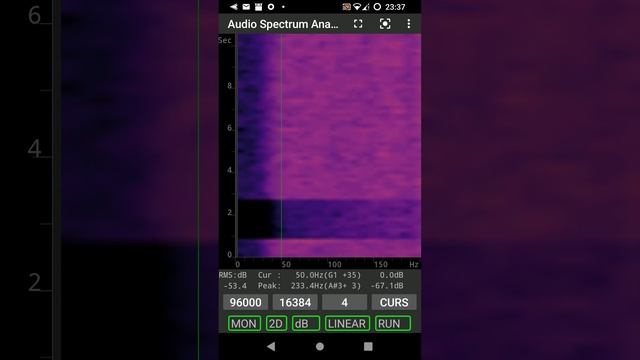Screen dimensions: 640x360
Task: Tap the screenshot capture icon
Action: (384, 24)
